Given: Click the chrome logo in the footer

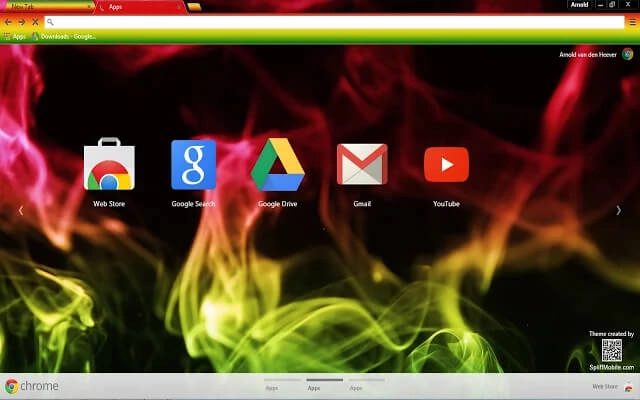Looking at the screenshot, I should tap(31, 386).
